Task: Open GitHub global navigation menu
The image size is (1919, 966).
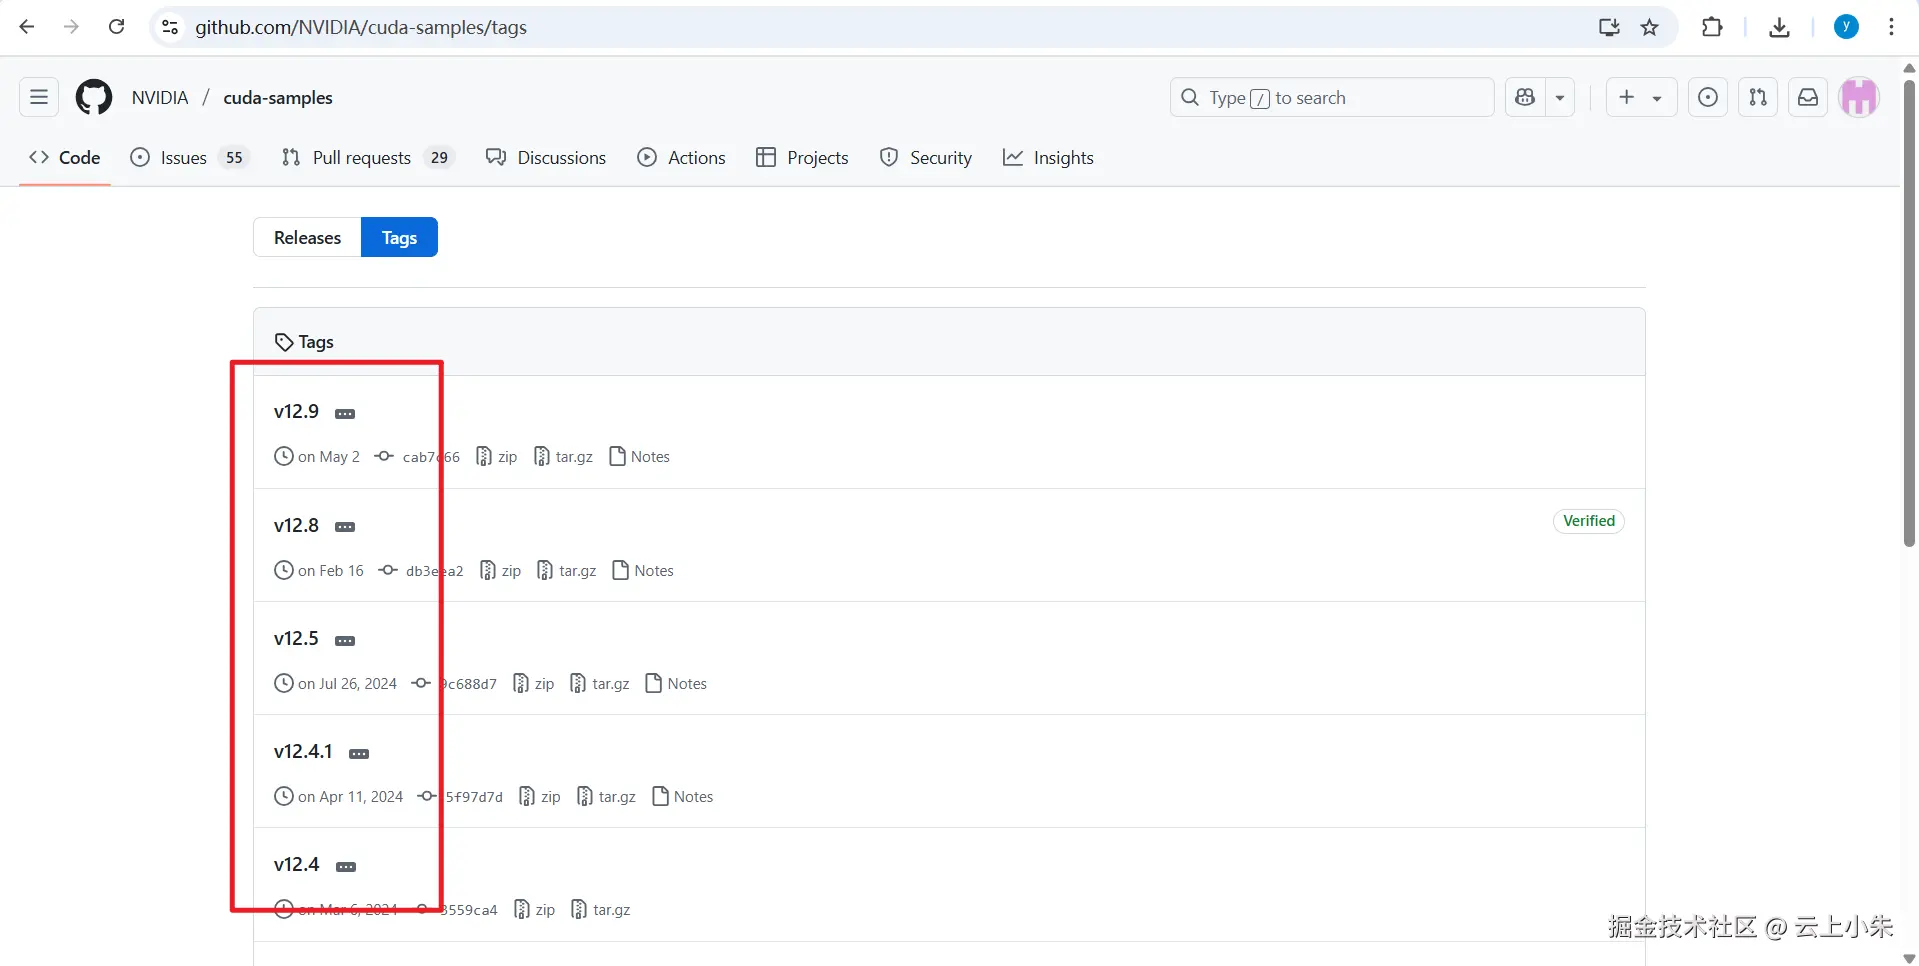Action: click(x=39, y=97)
